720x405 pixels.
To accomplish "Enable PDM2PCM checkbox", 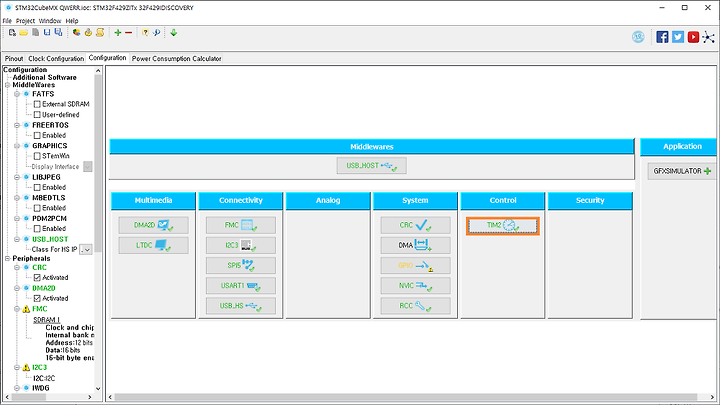I will tap(37, 229).
